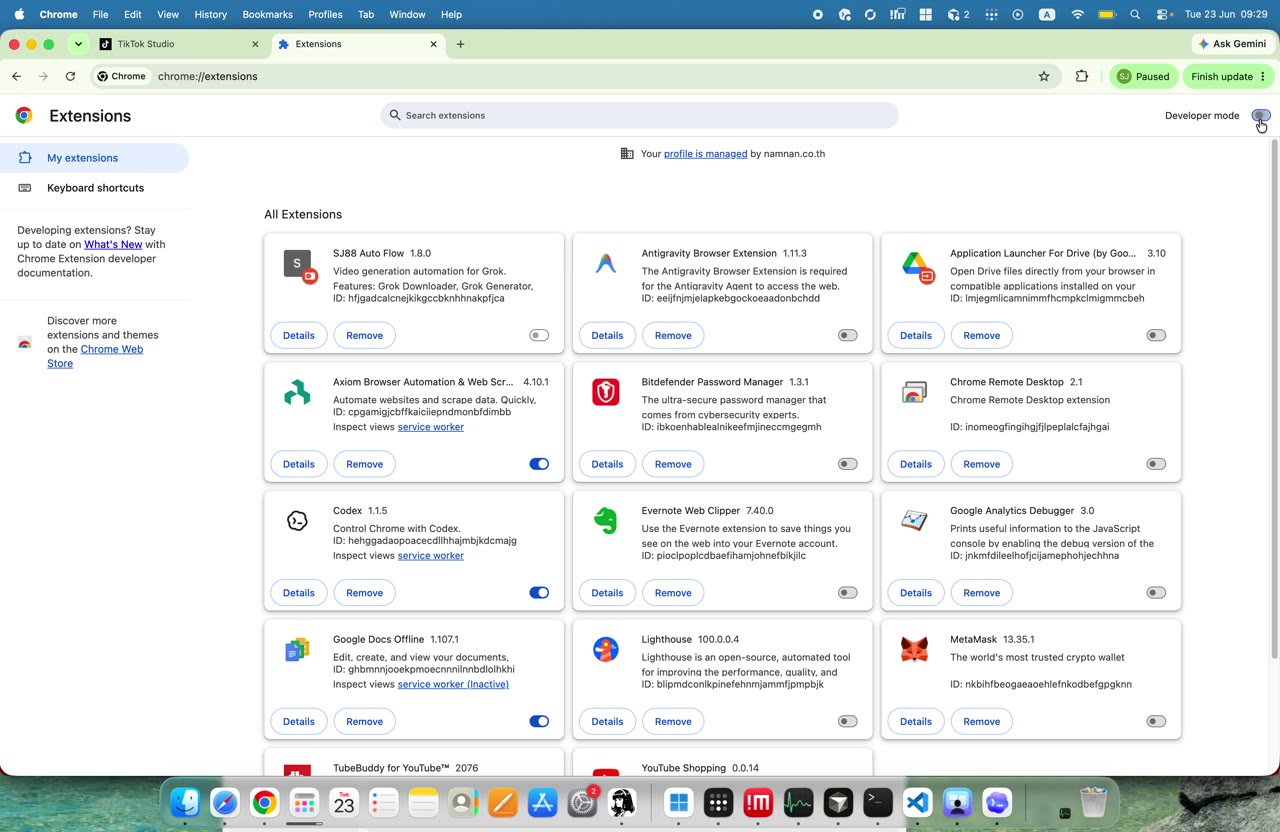
Task: Toggle Developer mode switch
Action: 1261,115
